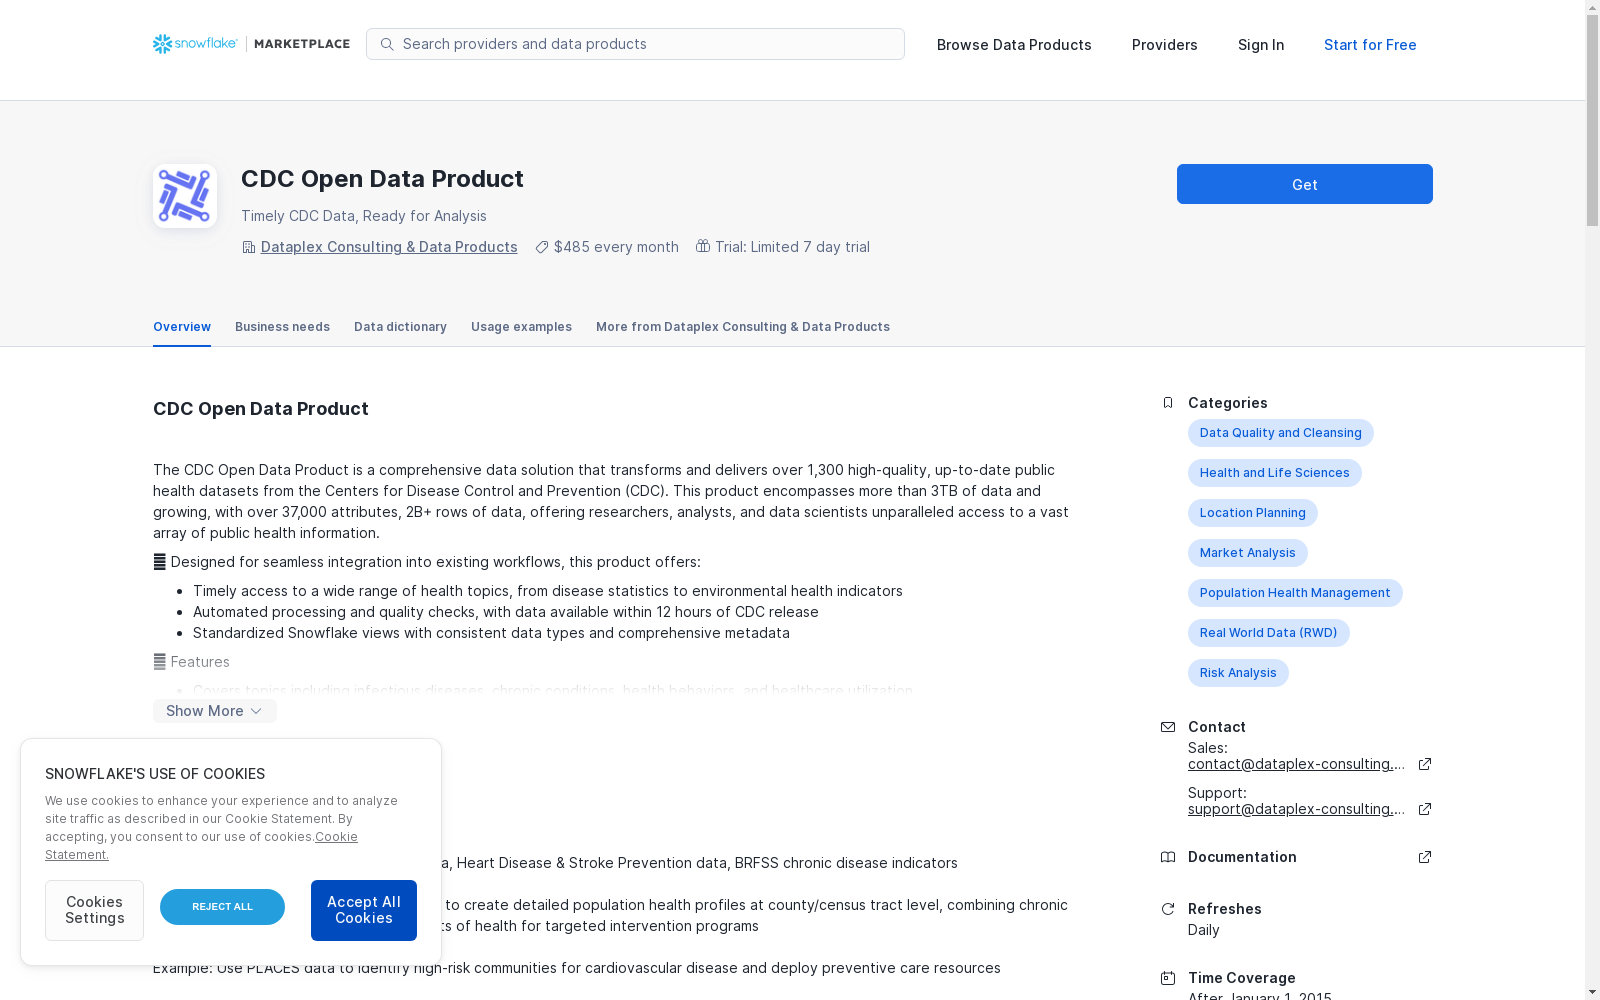The width and height of the screenshot is (1600, 1000).
Task: Open Dataplex Consulting & Data Products provider link
Action: click(x=389, y=247)
